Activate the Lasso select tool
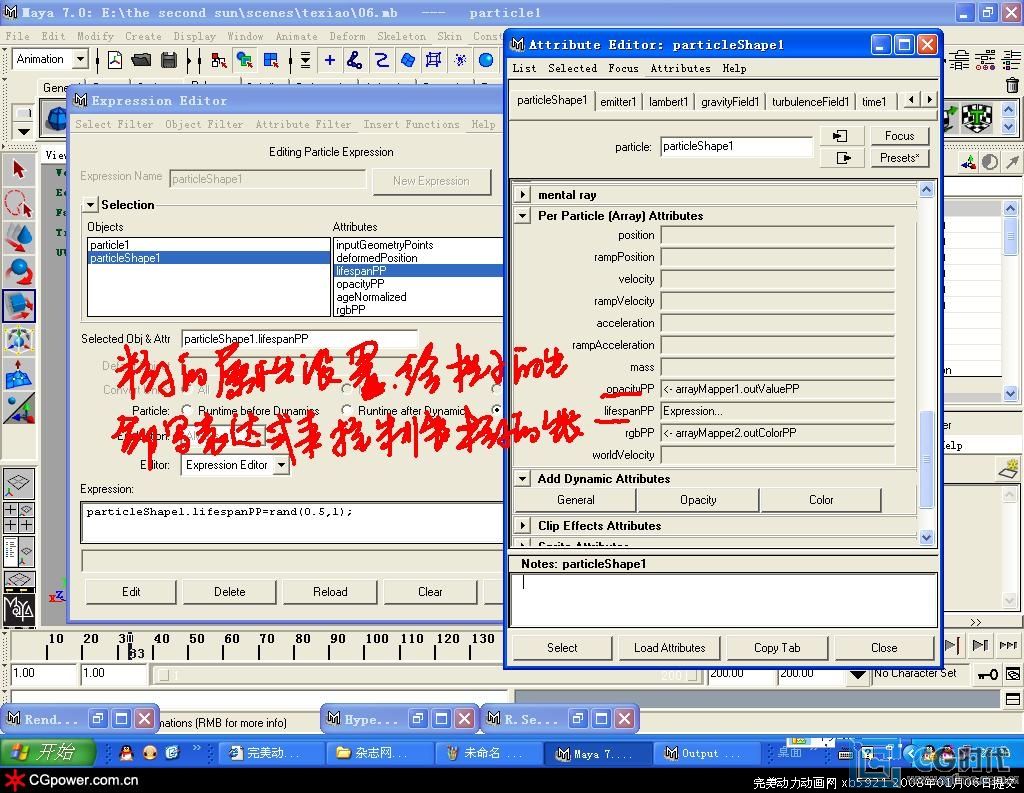 click(19, 204)
